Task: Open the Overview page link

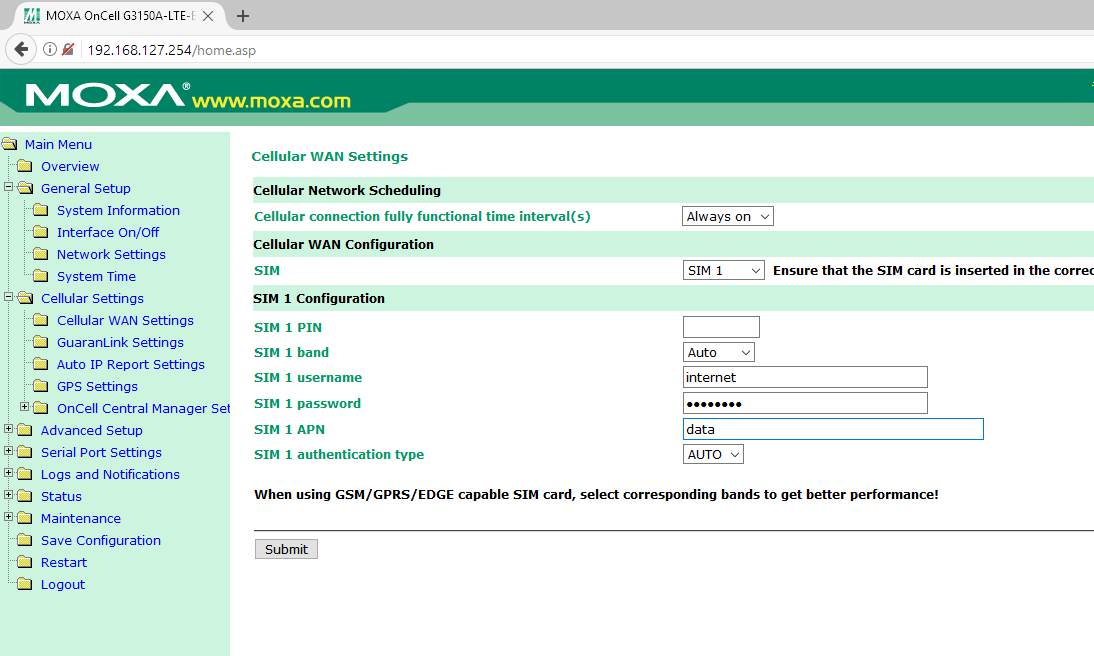Action: (70, 166)
